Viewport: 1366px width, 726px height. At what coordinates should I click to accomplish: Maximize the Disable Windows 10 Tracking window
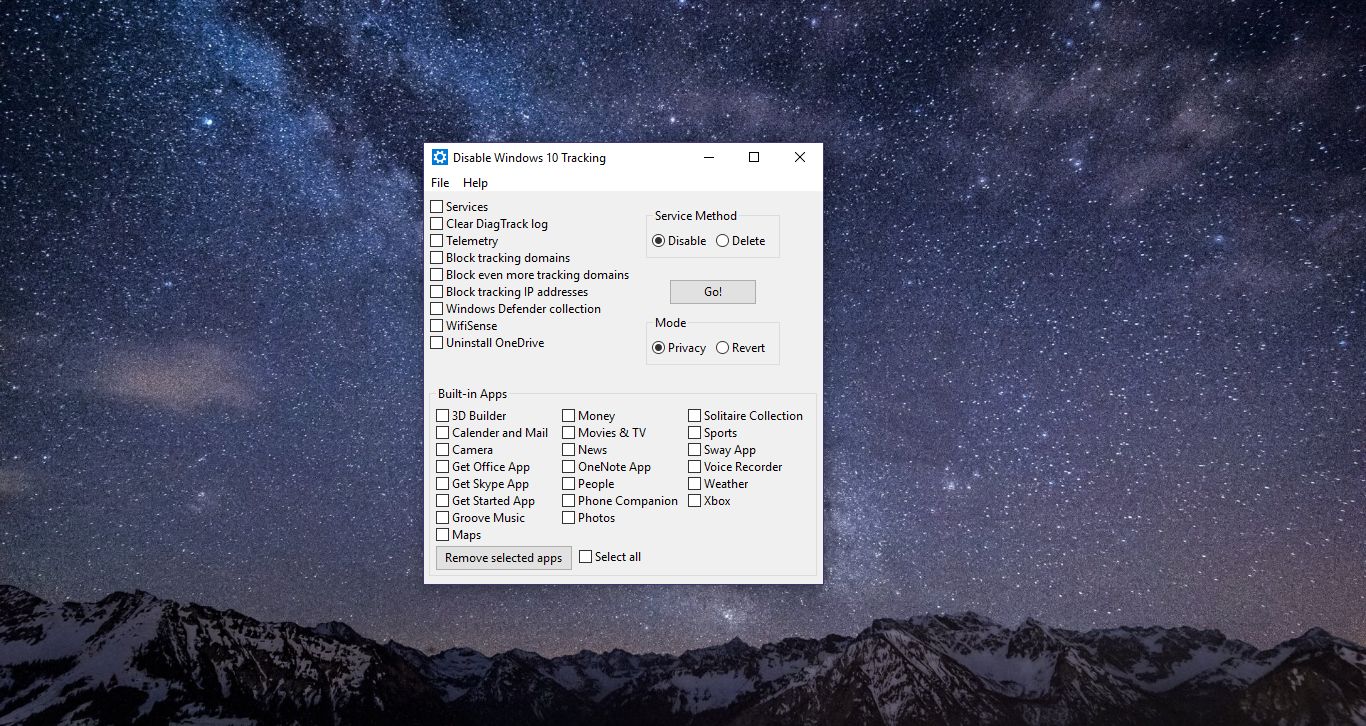(x=754, y=157)
